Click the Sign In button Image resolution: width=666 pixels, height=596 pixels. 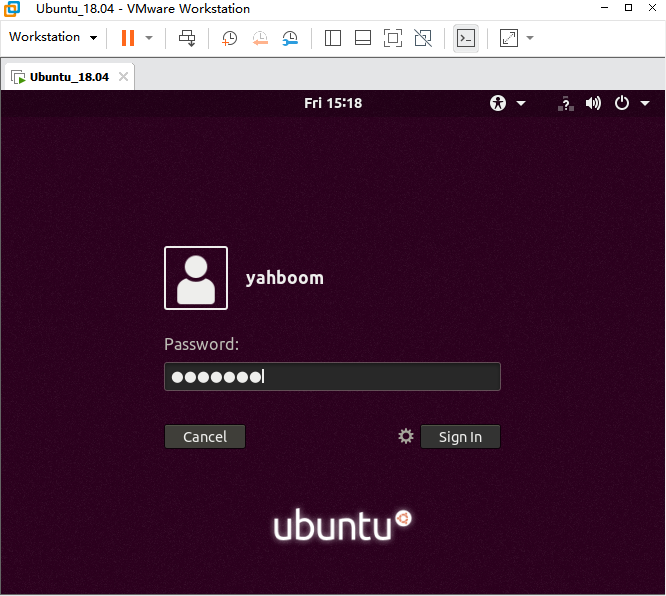(460, 437)
